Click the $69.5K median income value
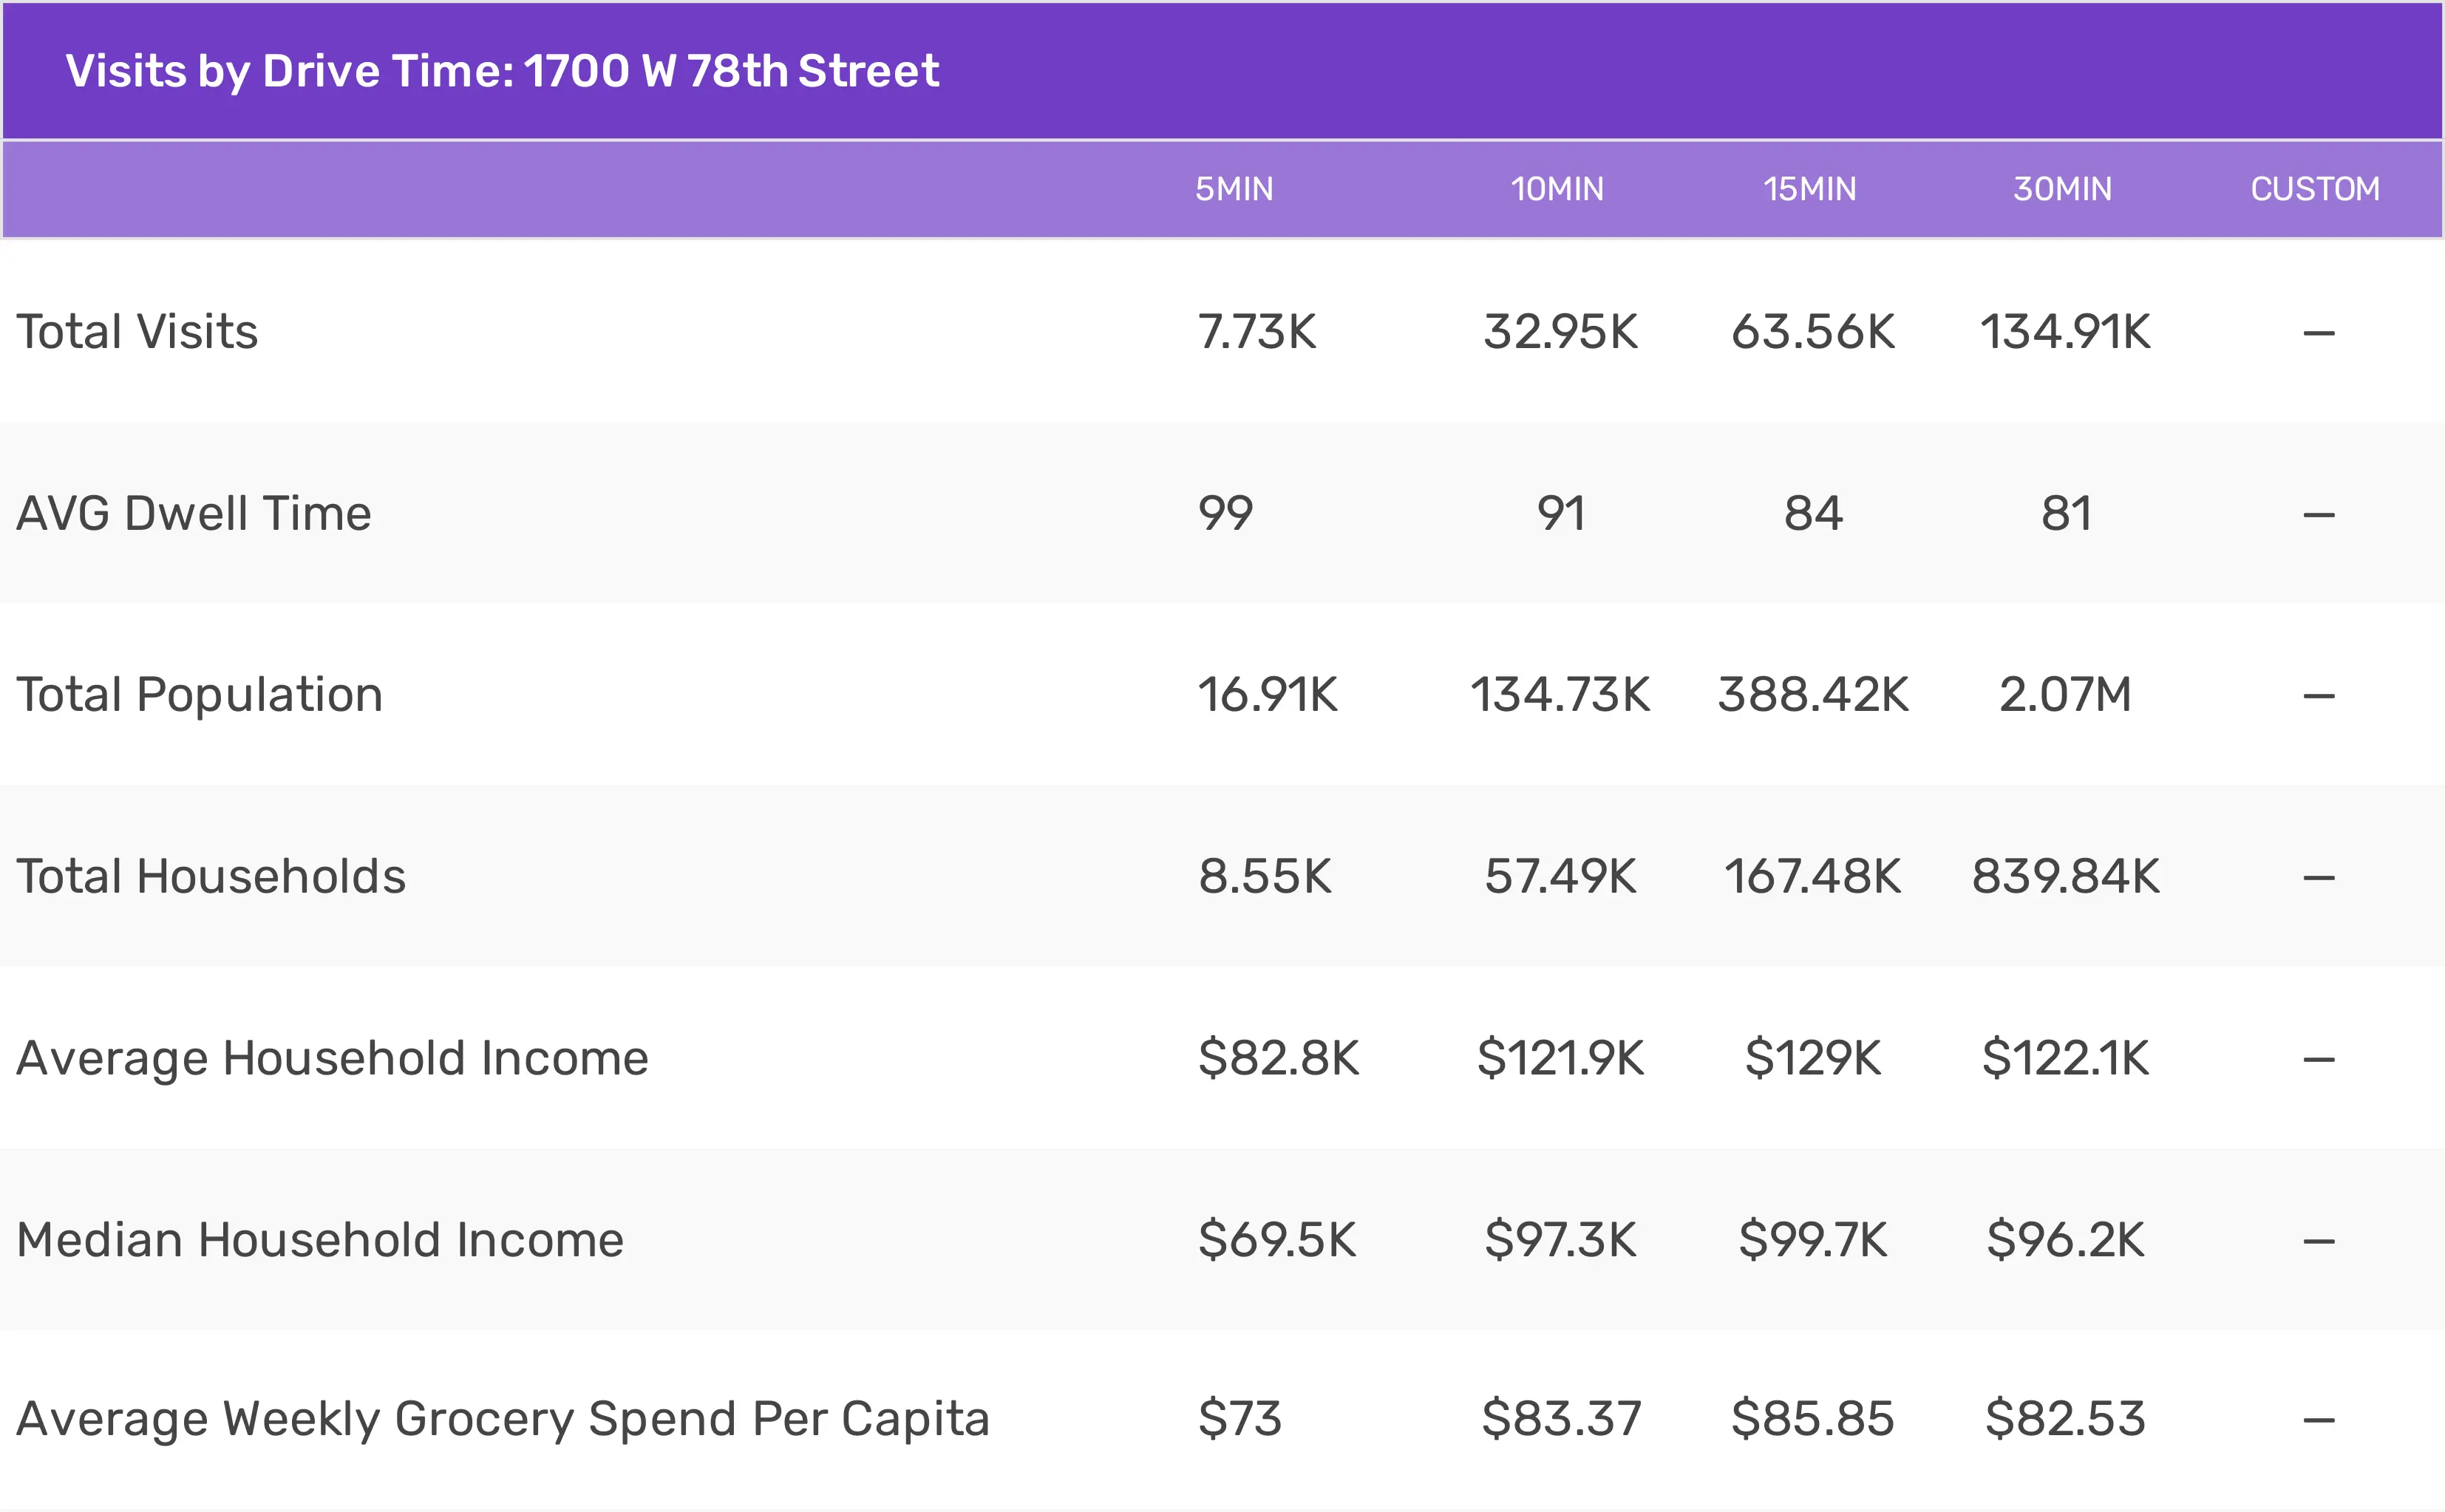 (x=1277, y=1240)
